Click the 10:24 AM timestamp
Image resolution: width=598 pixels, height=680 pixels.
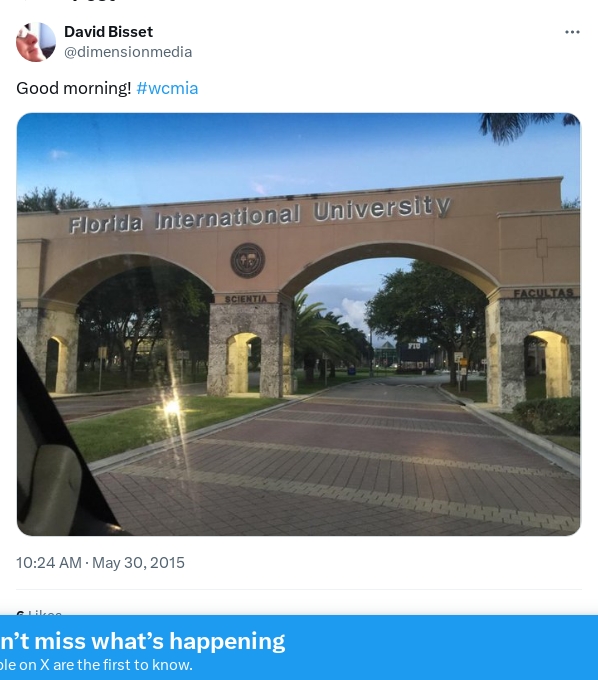tap(49, 562)
